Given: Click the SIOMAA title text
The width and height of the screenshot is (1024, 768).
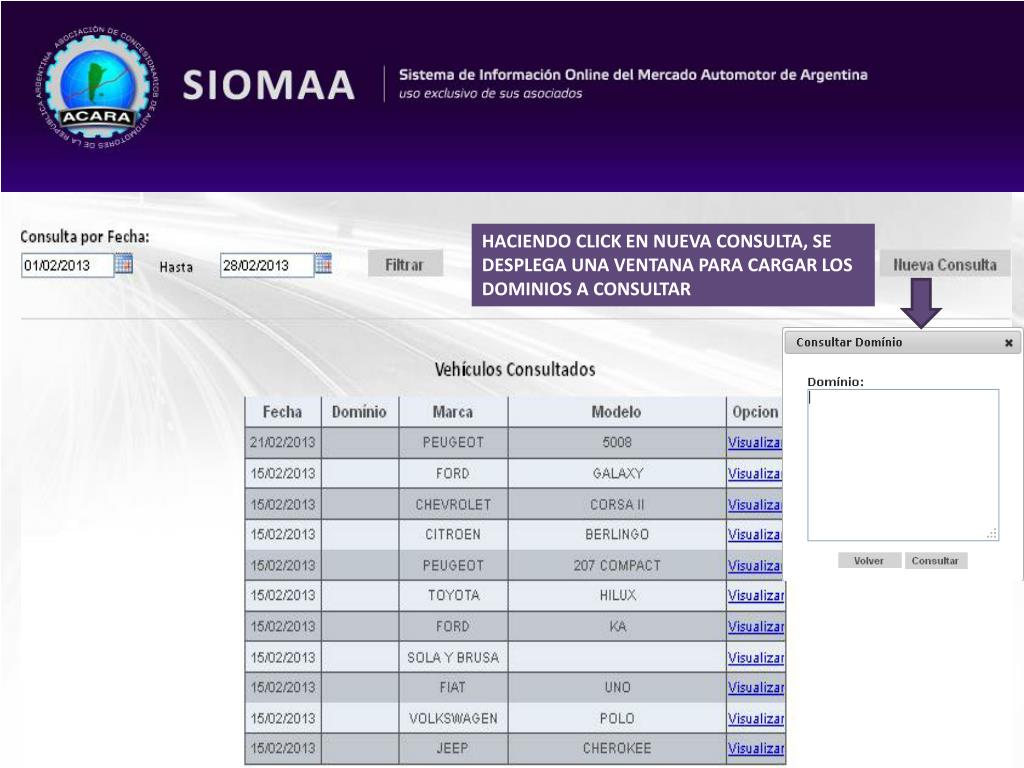Looking at the screenshot, I should coord(268,86).
